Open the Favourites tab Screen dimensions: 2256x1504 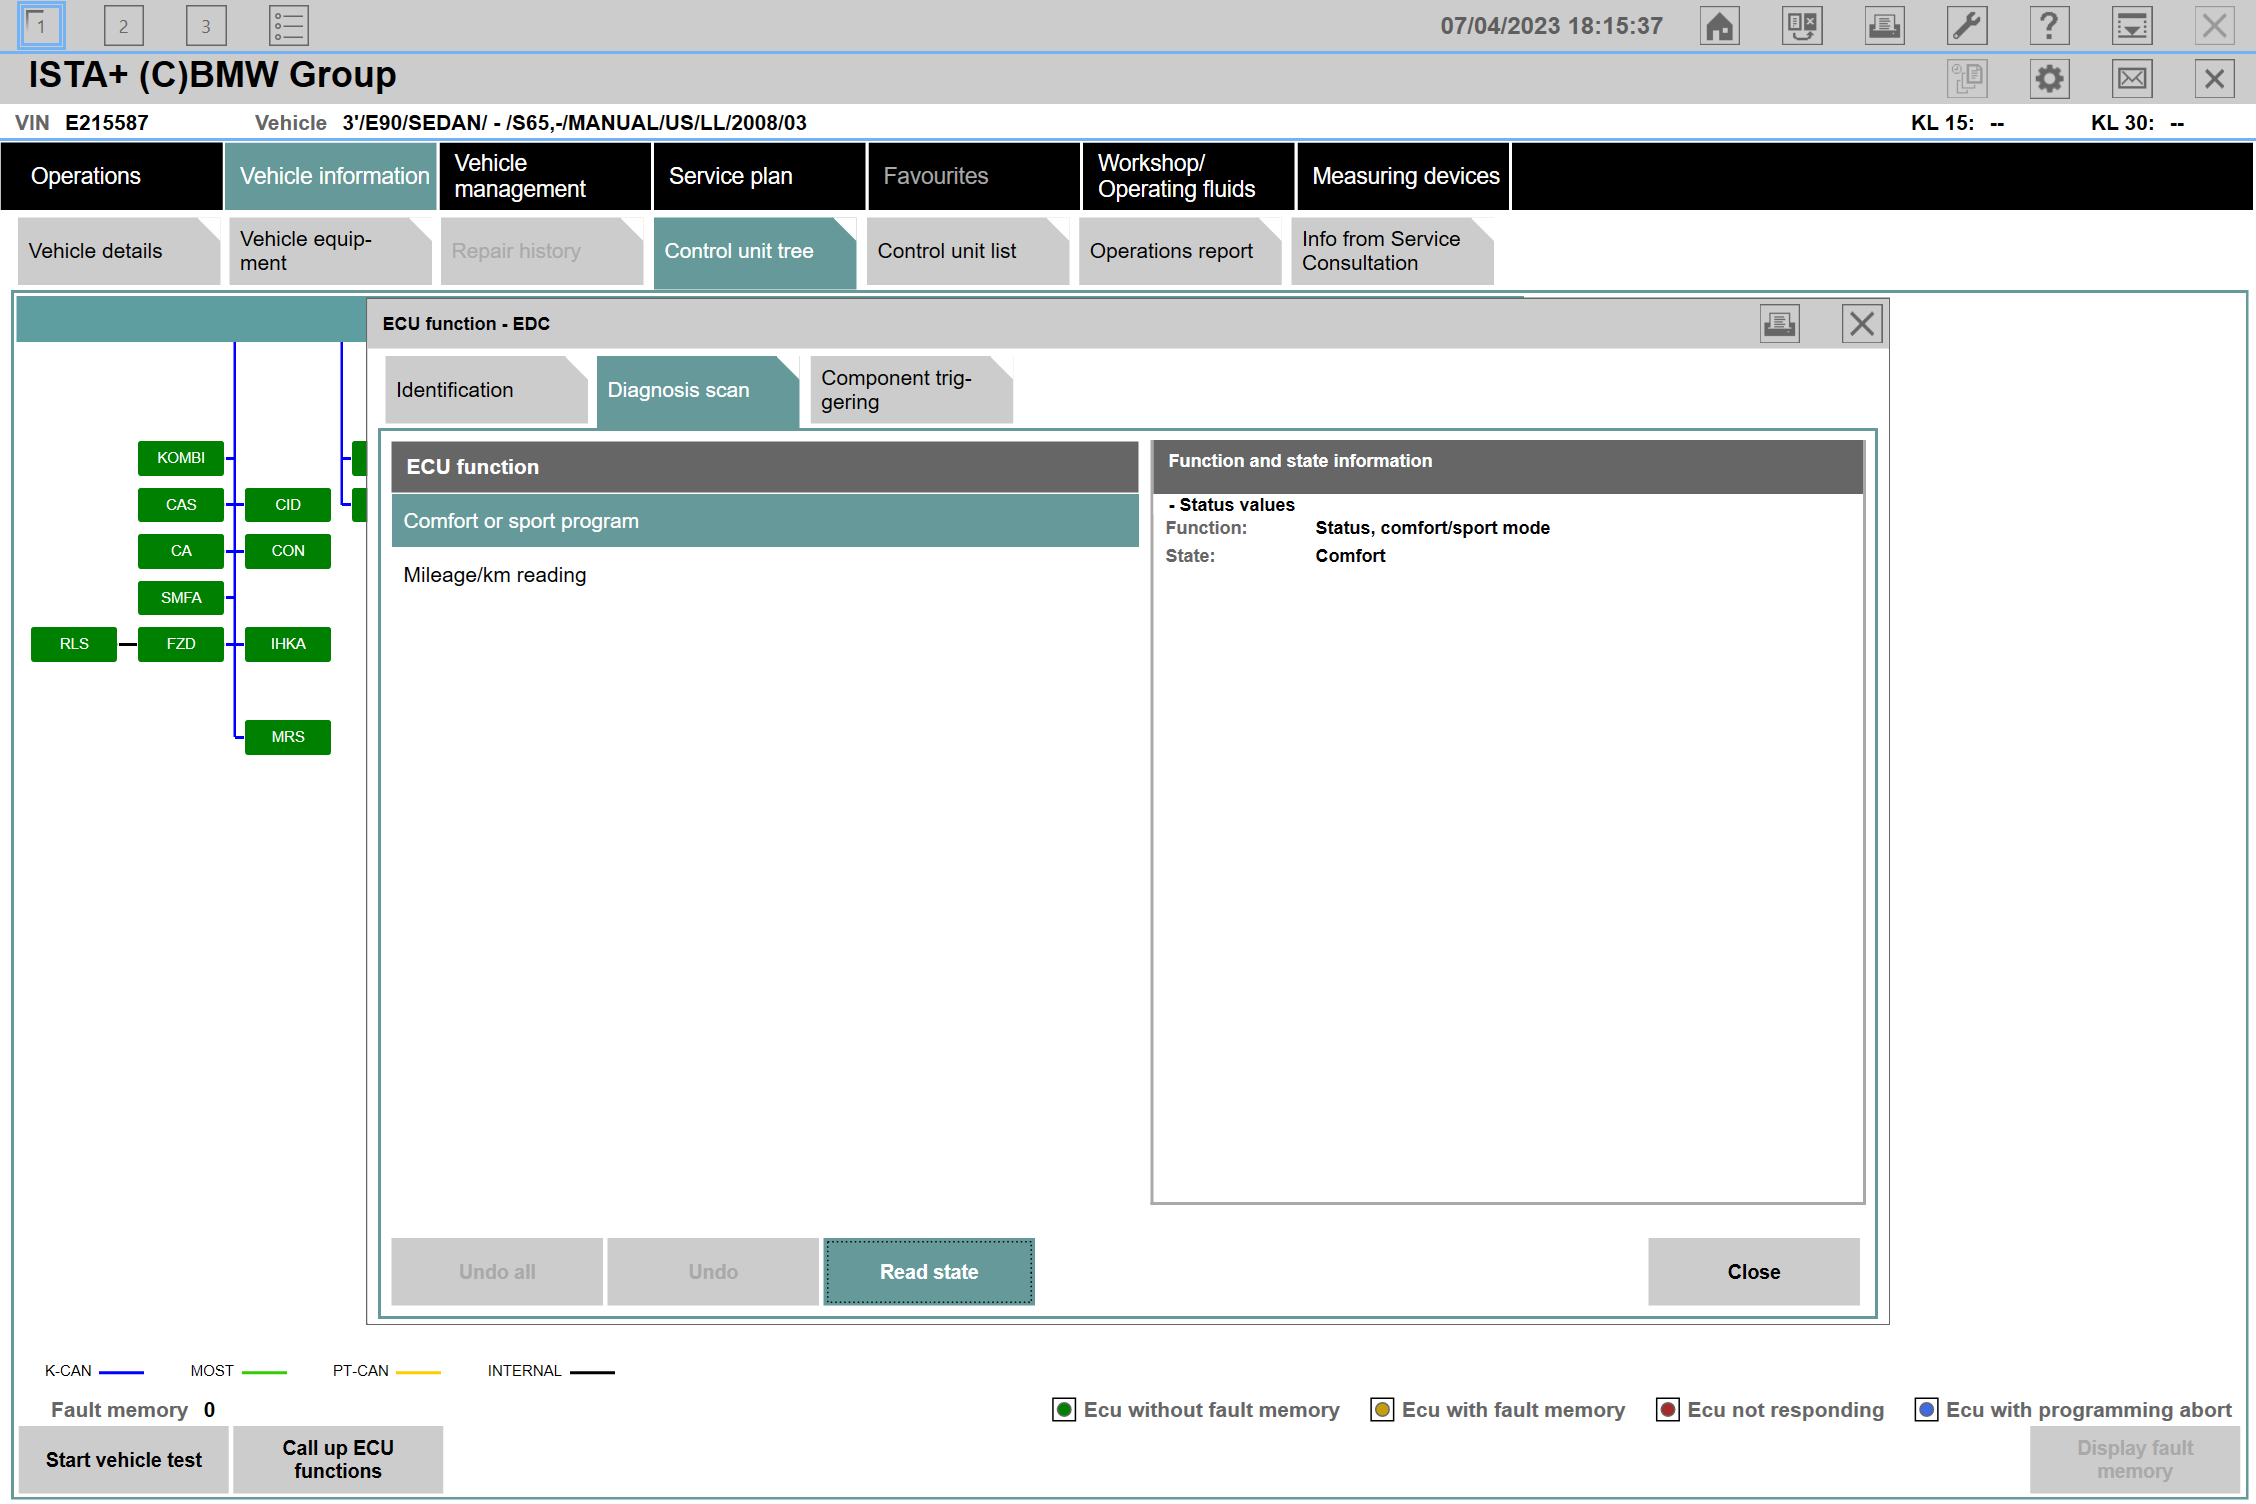coord(974,176)
